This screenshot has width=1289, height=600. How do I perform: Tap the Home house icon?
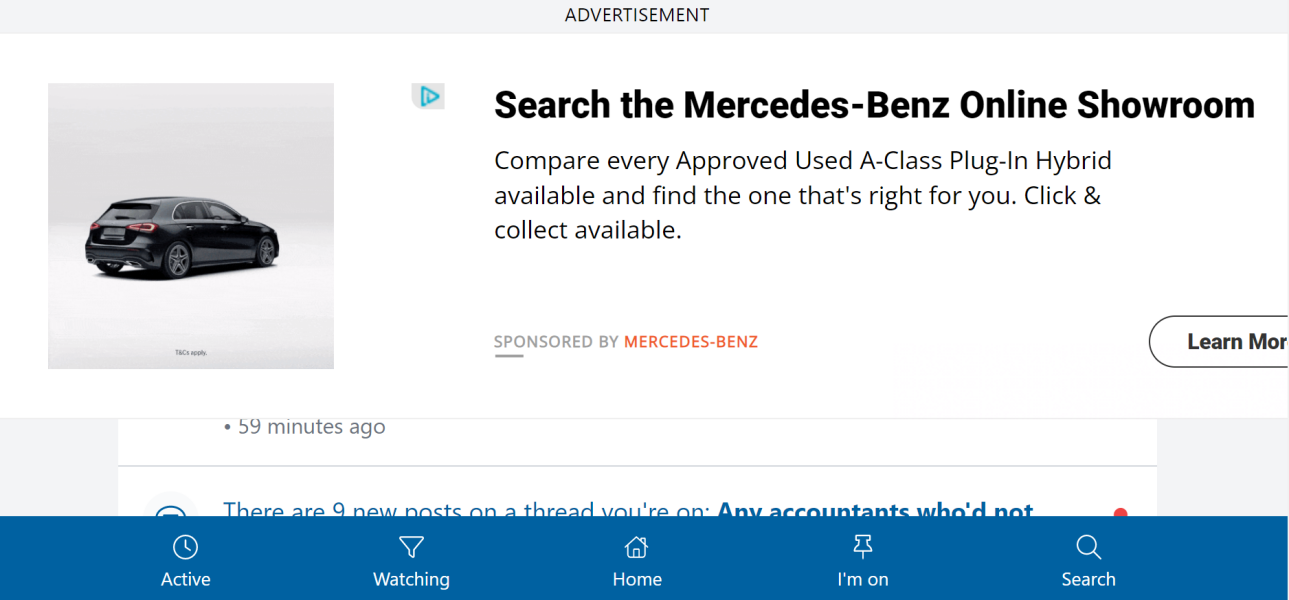[637, 547]
